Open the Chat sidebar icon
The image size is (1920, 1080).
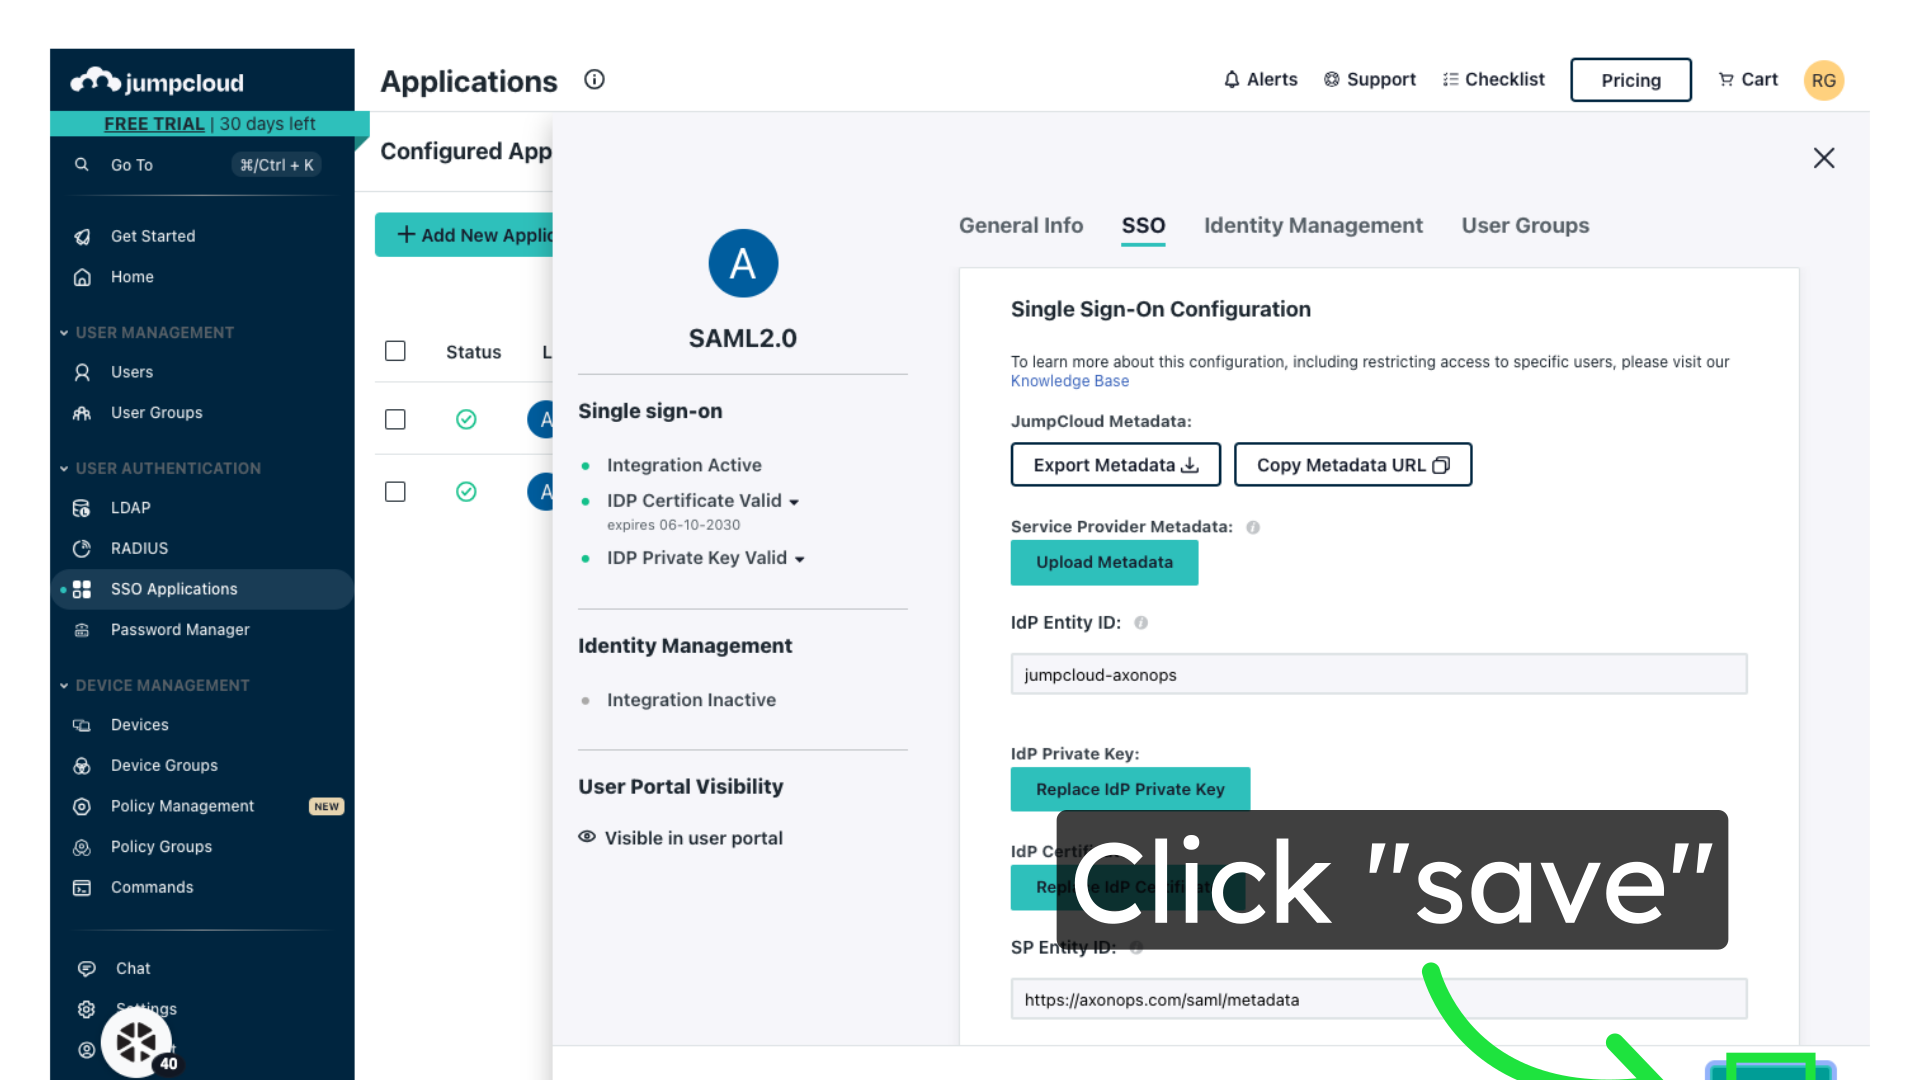click(x=87, y=968)
